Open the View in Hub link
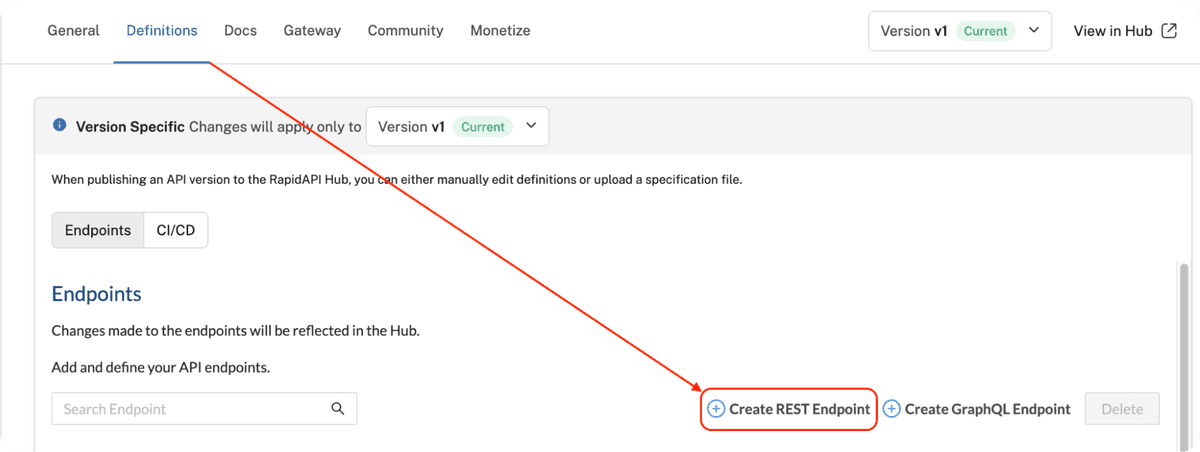Viewport: 1200px width, 452px height. pos(1113,31)
